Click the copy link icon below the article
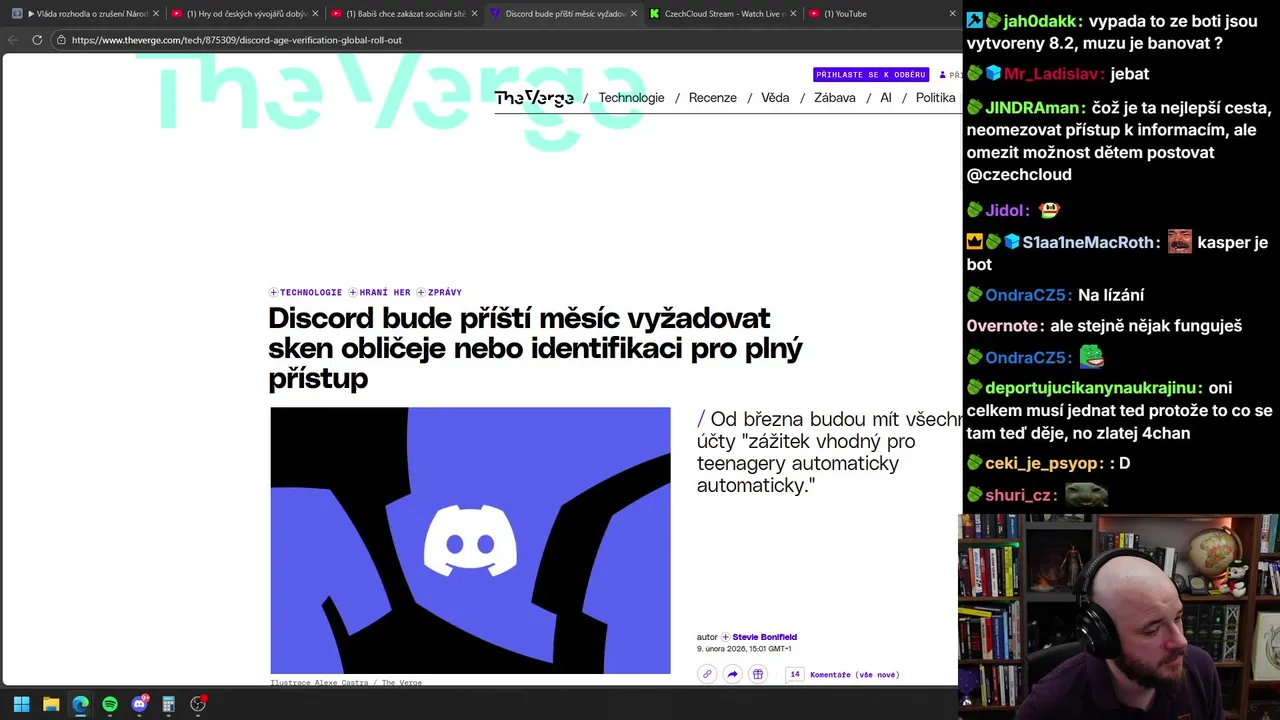The image size is (1280, 720). point(707,674)
